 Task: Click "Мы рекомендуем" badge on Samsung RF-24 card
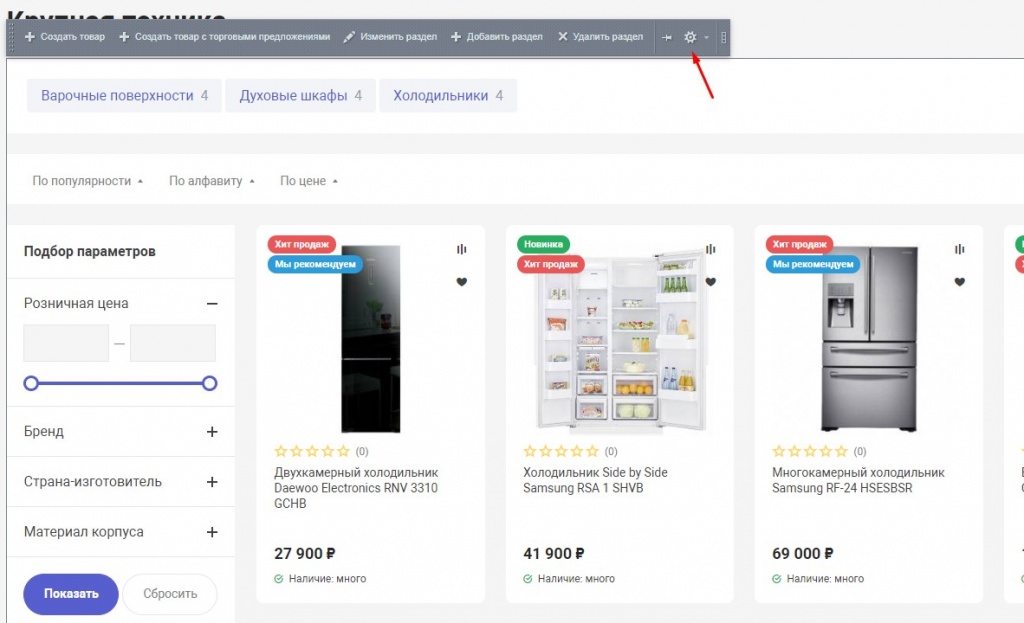click(813, 264)
